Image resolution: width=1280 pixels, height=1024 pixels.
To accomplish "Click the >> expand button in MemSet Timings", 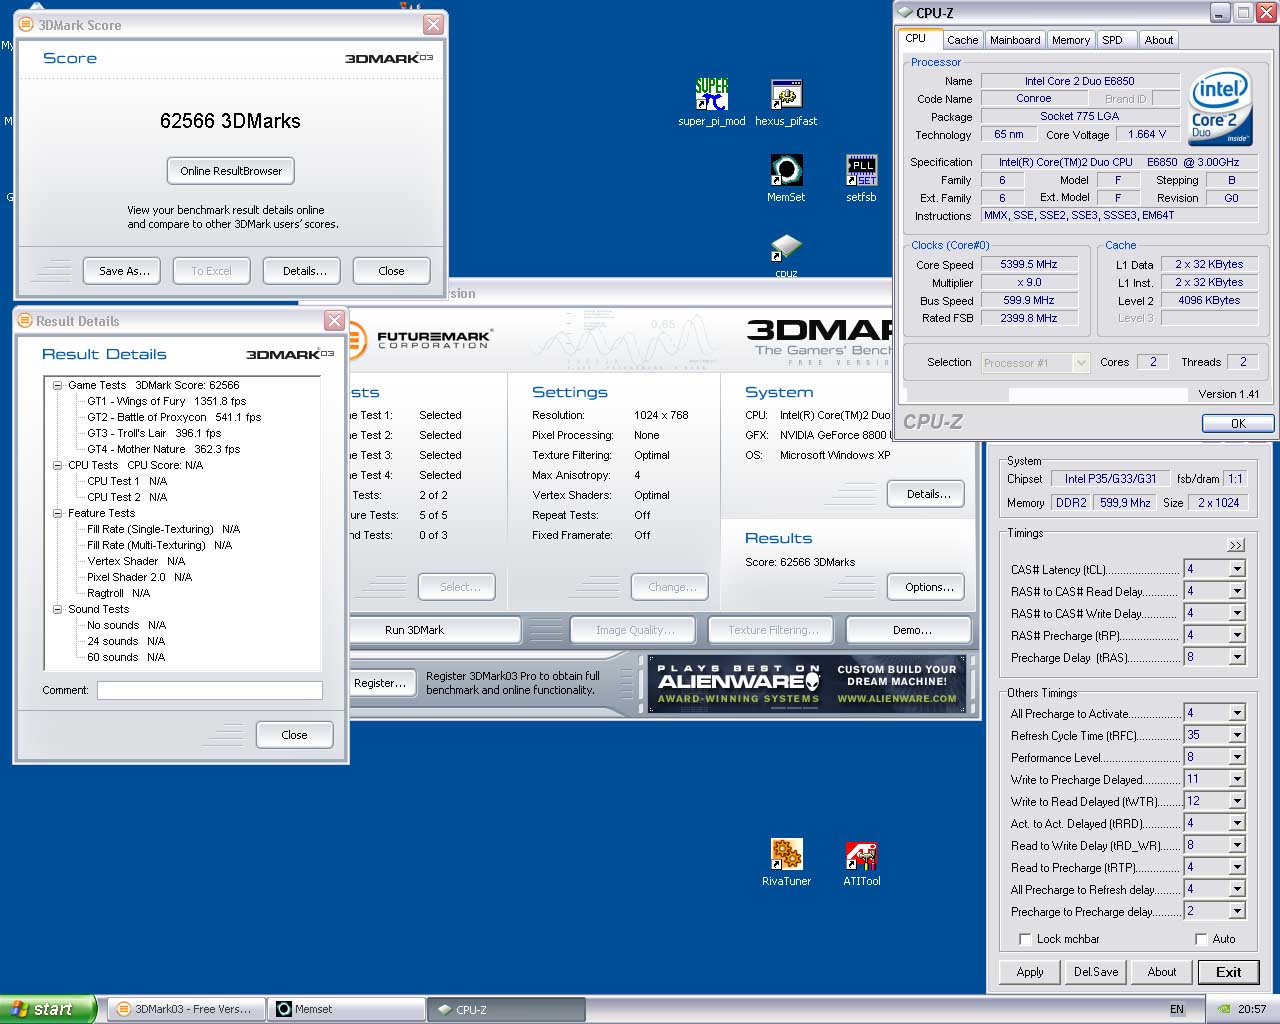I will [x=1236, y=545].
